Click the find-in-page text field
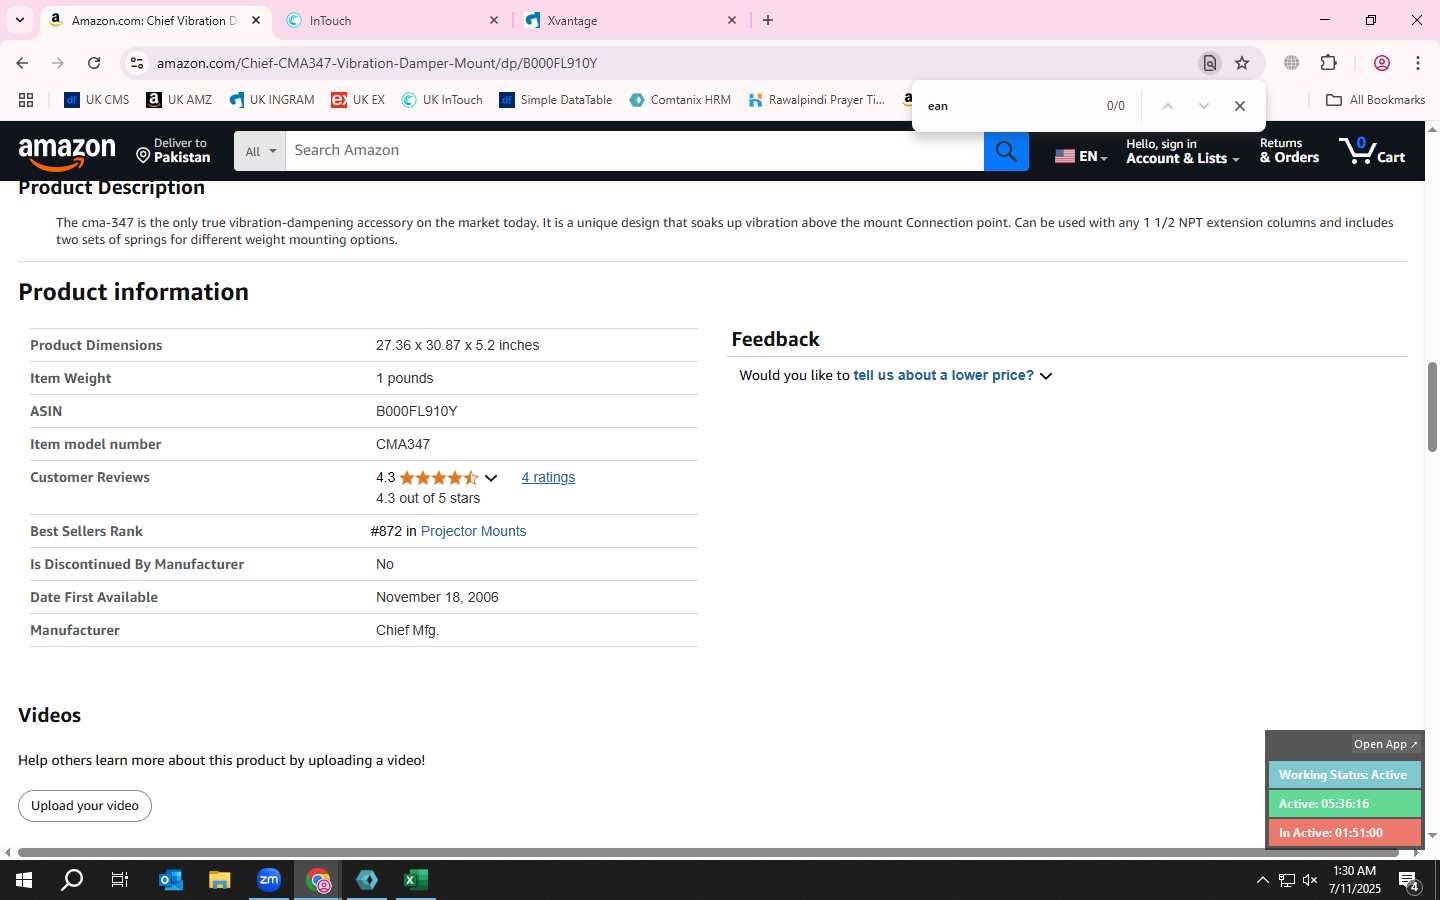The image size is (1440, 900). click(1010, 106)
